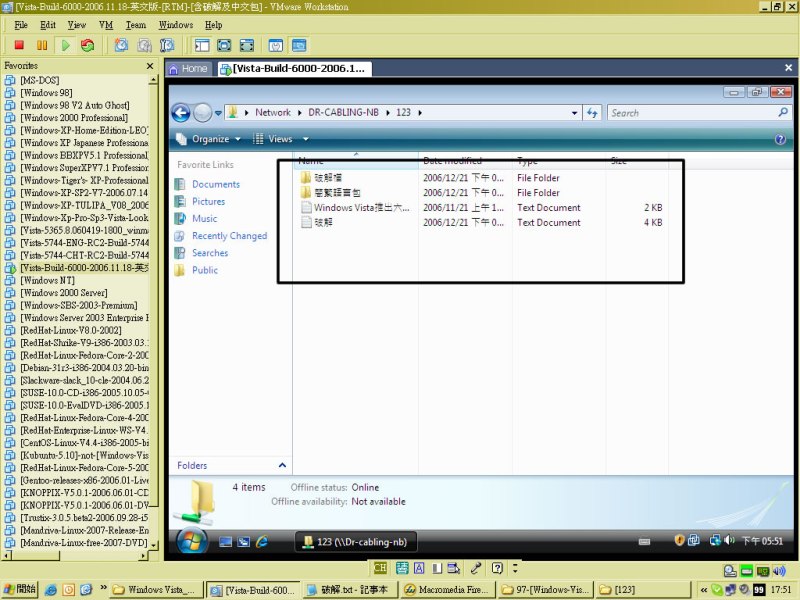Click the Vista tray volume speaker icon

[x=730, y=540]
